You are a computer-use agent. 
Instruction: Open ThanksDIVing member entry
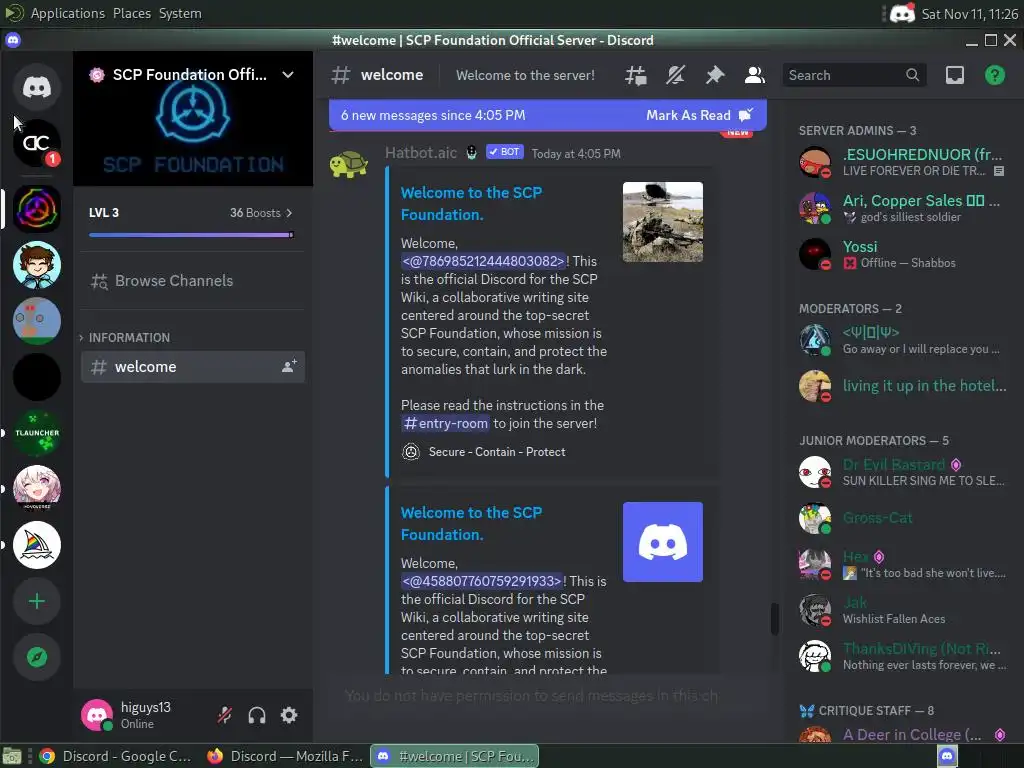(x=903, y=656)
